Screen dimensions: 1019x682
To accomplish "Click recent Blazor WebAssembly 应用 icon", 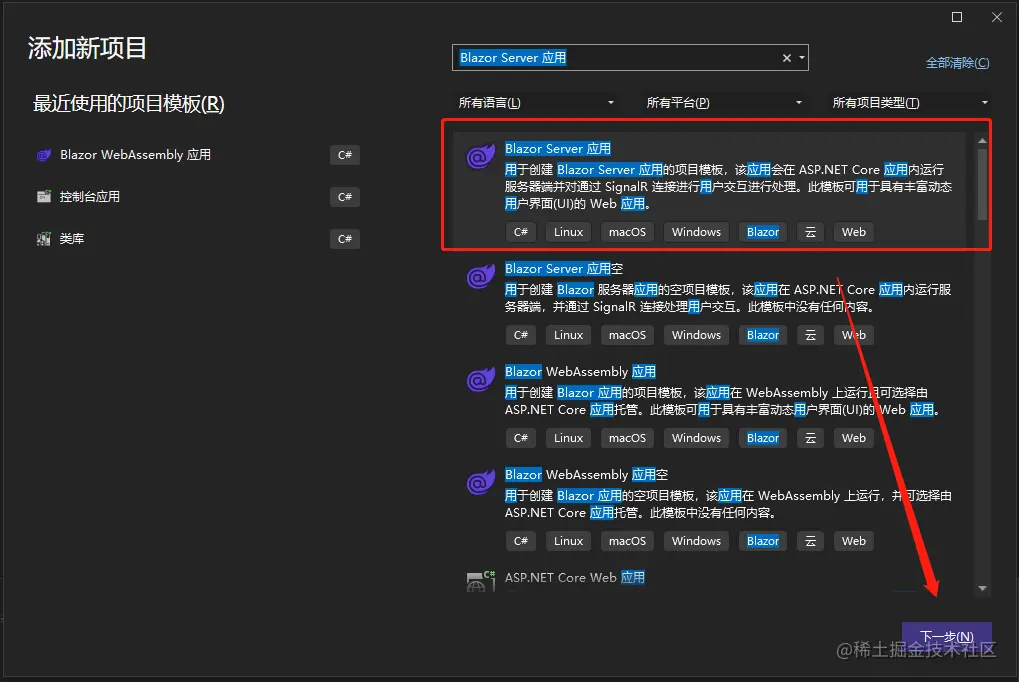I will coord(44,155).
